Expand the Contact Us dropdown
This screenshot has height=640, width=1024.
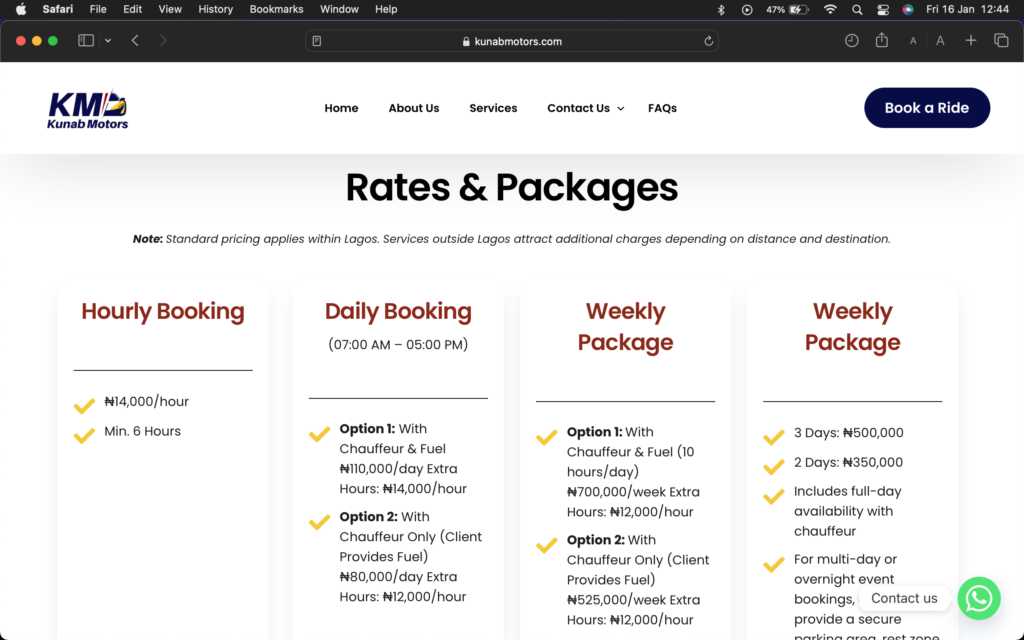(620, 109)
